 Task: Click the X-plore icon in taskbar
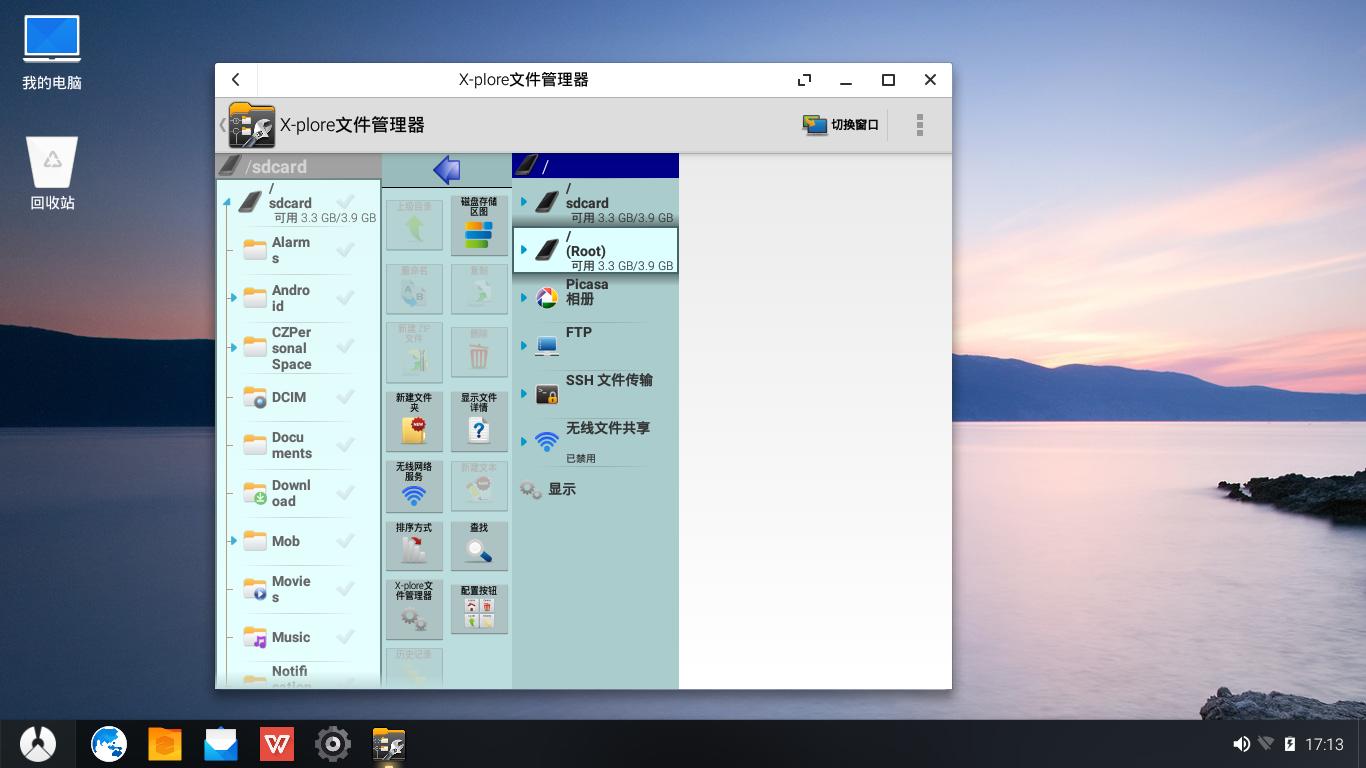(x=389, y=744)
